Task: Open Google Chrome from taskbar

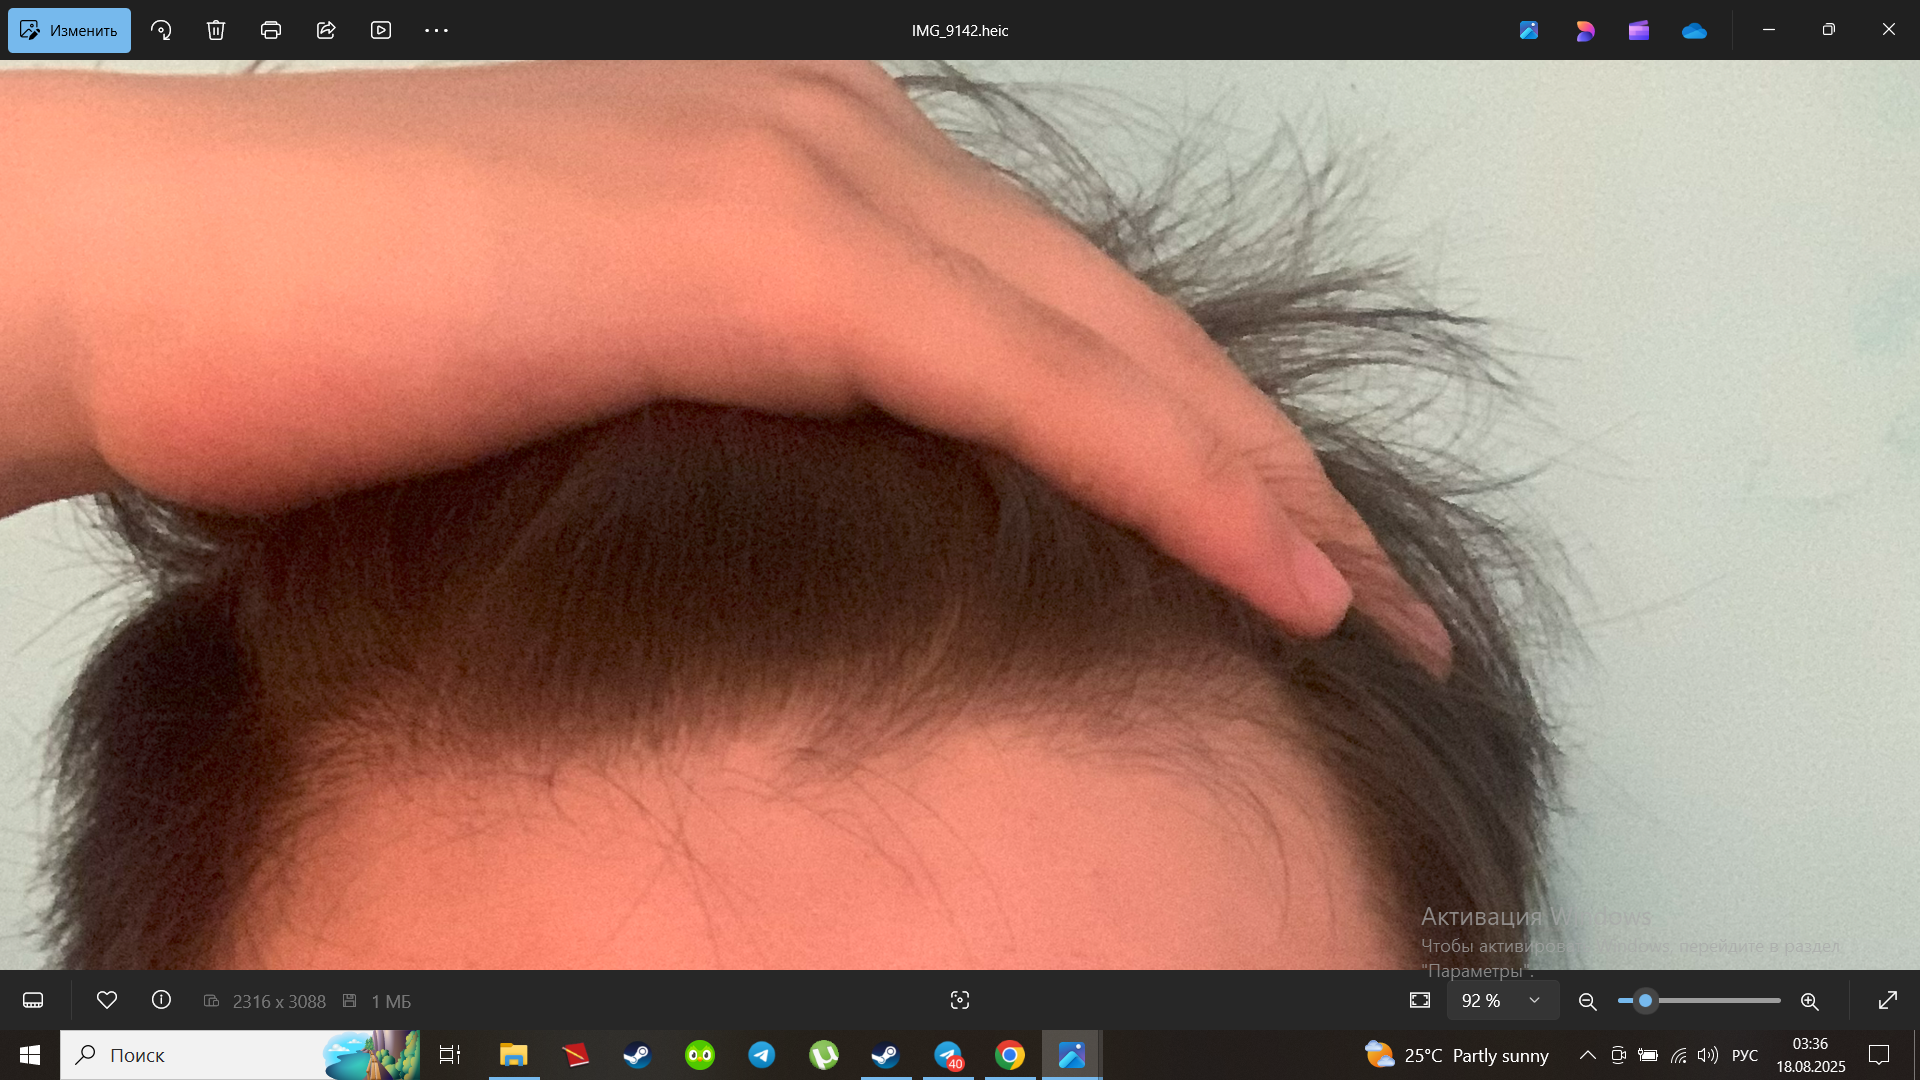Action: point(1010,1055)
